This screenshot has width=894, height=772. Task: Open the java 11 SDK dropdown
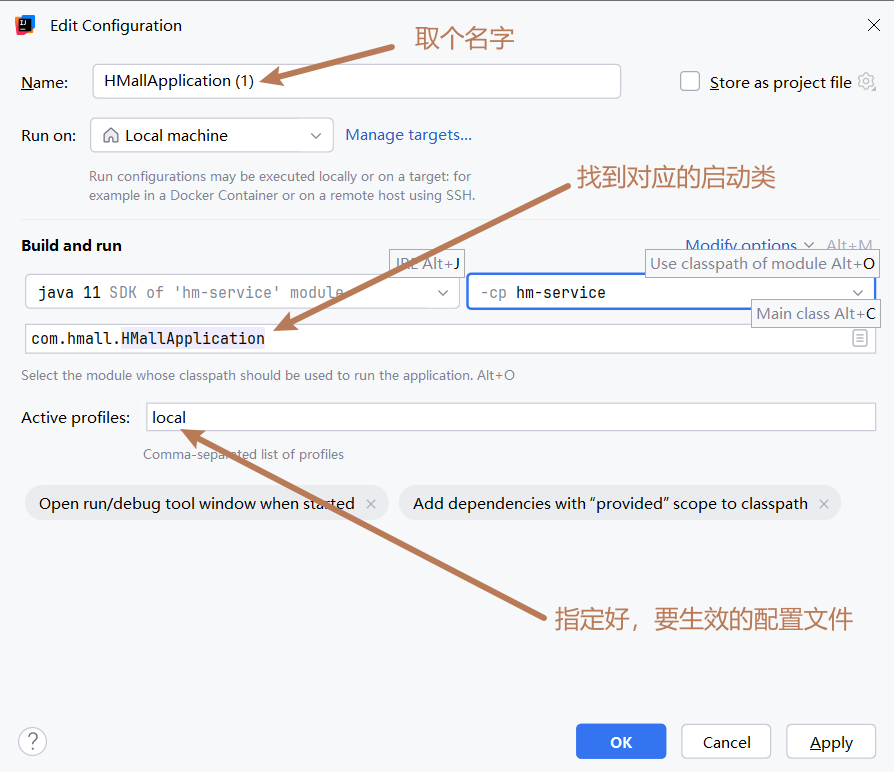pos(242,292)
